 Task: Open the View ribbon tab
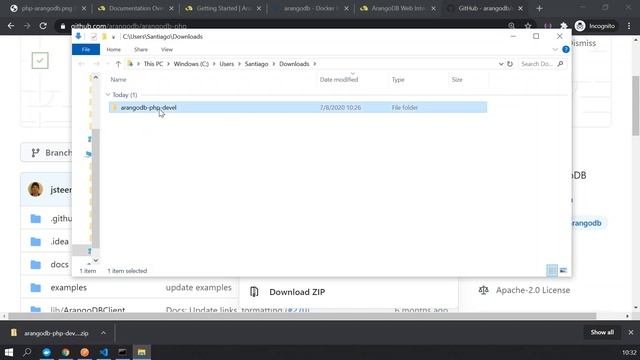167,49
